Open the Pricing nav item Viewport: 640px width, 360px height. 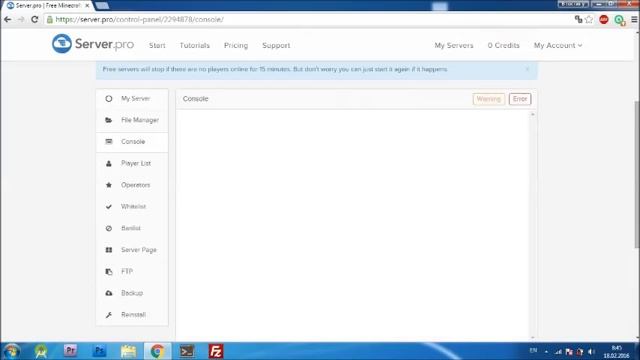(x=236, y=45)
